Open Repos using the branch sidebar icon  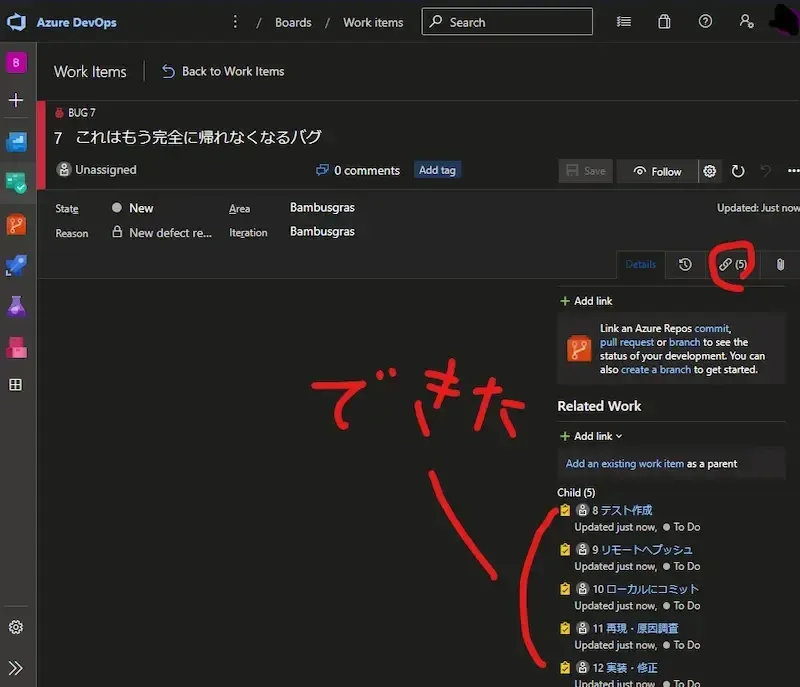15,224
